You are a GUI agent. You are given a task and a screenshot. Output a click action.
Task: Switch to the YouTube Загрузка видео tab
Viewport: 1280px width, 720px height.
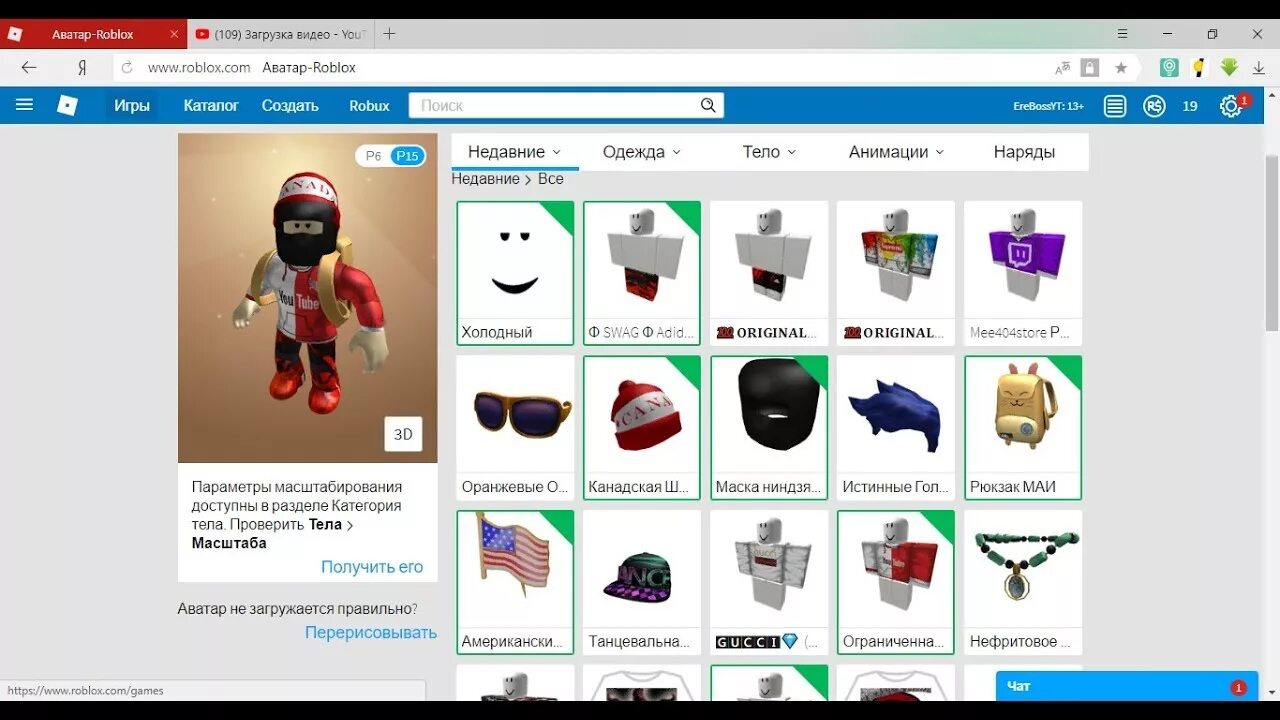[280, 34]
